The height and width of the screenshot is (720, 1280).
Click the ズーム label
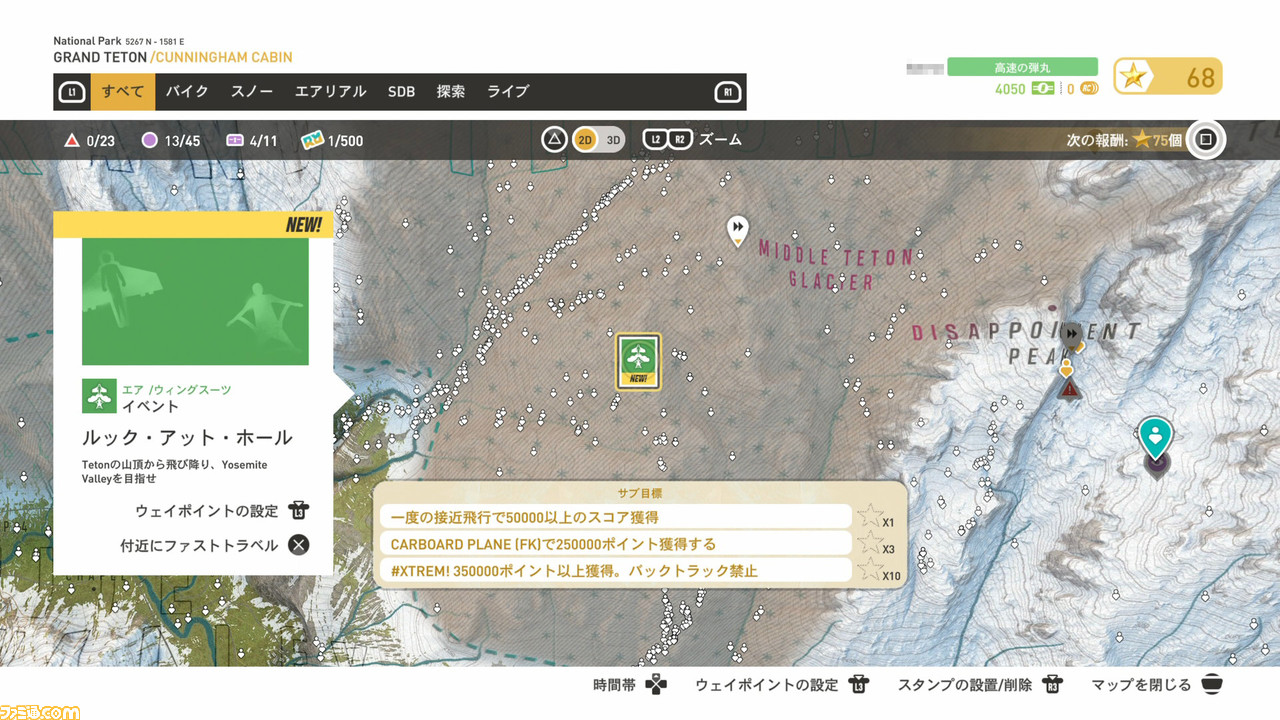[x=720, y=139]
